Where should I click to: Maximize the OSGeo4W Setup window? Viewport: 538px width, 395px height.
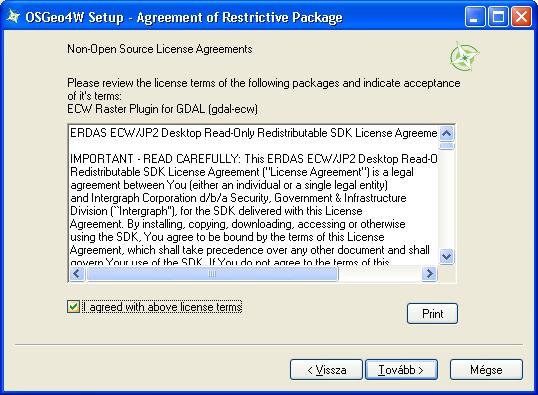pyautogui.click(x=498, y=16)
